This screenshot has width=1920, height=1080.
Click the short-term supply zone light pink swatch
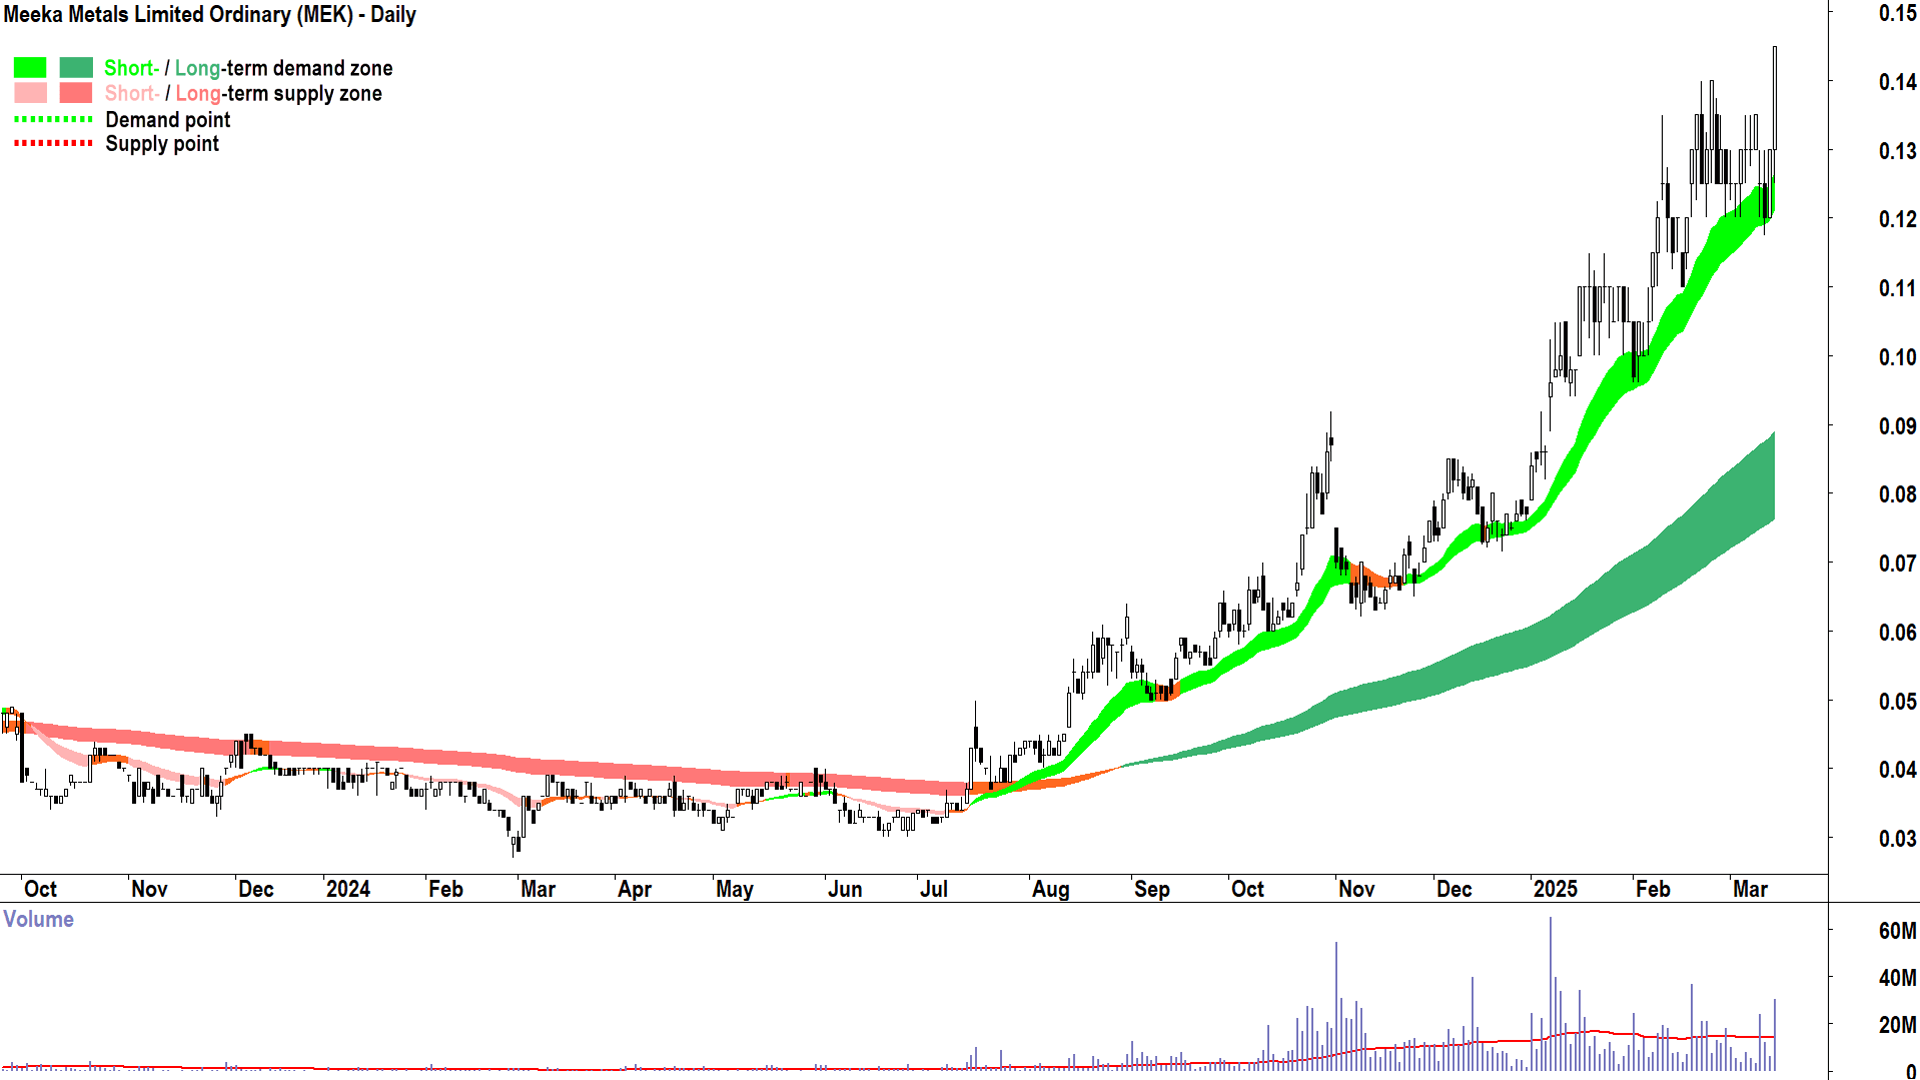pyautogui.click(x=30, y=93)
